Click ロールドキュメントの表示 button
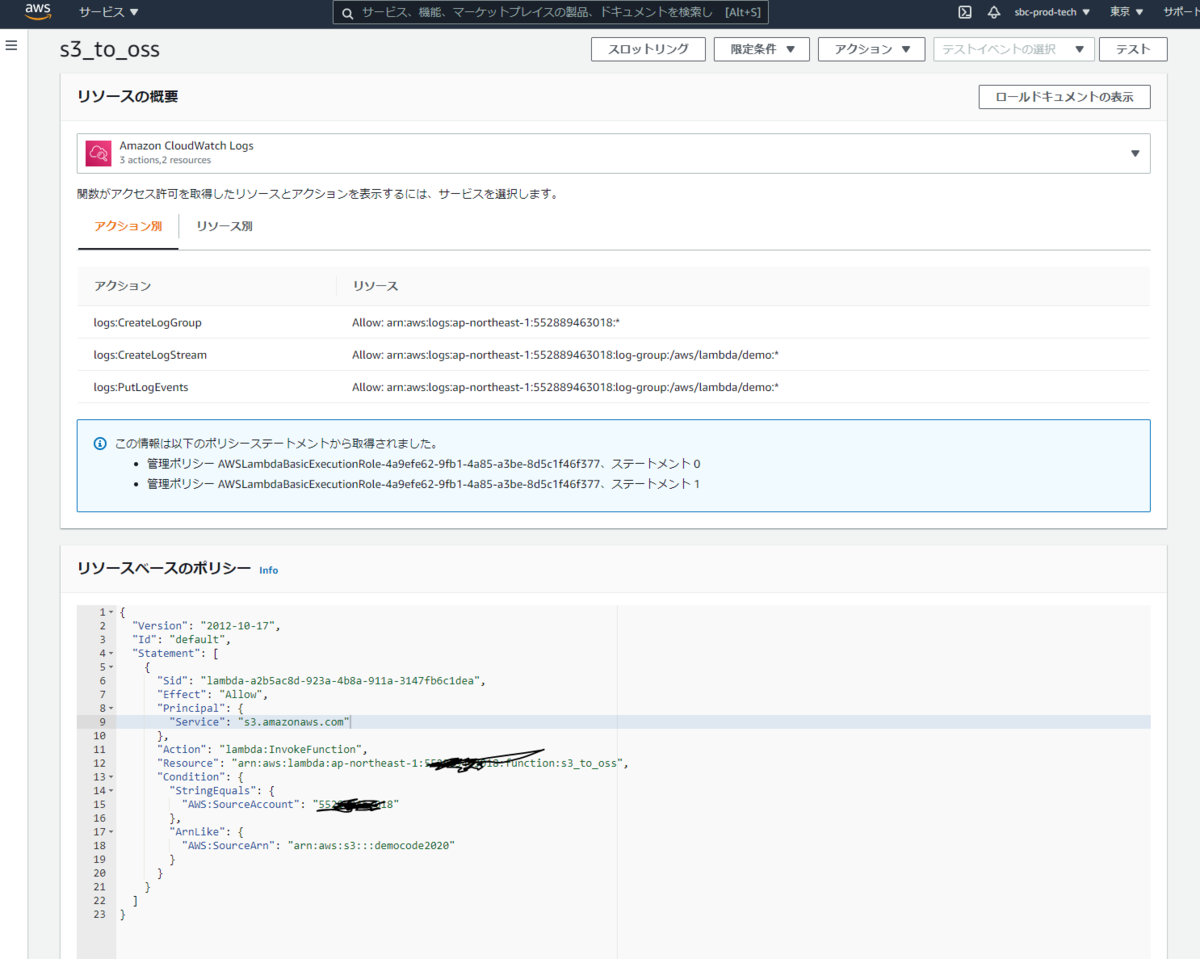 pos(1064,97)
